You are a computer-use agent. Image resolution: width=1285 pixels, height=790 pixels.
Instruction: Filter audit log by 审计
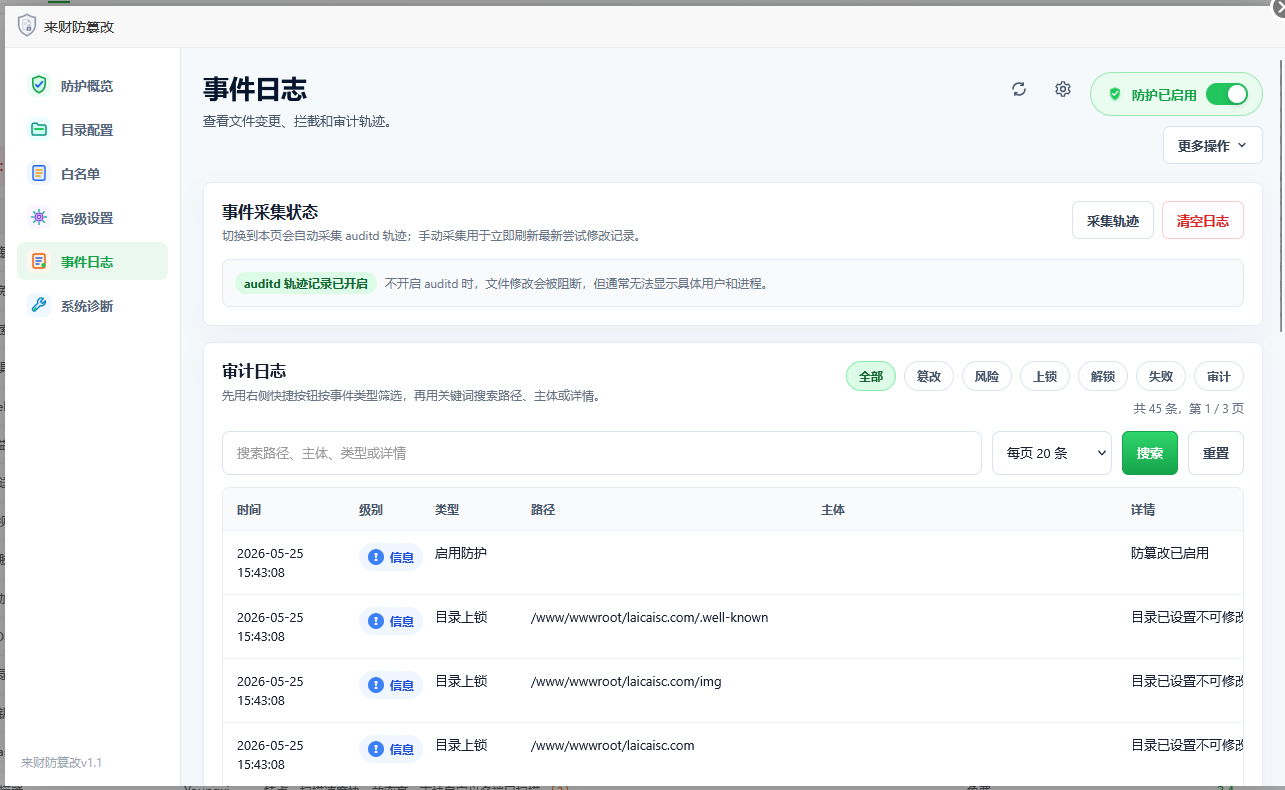point(1219,376)
